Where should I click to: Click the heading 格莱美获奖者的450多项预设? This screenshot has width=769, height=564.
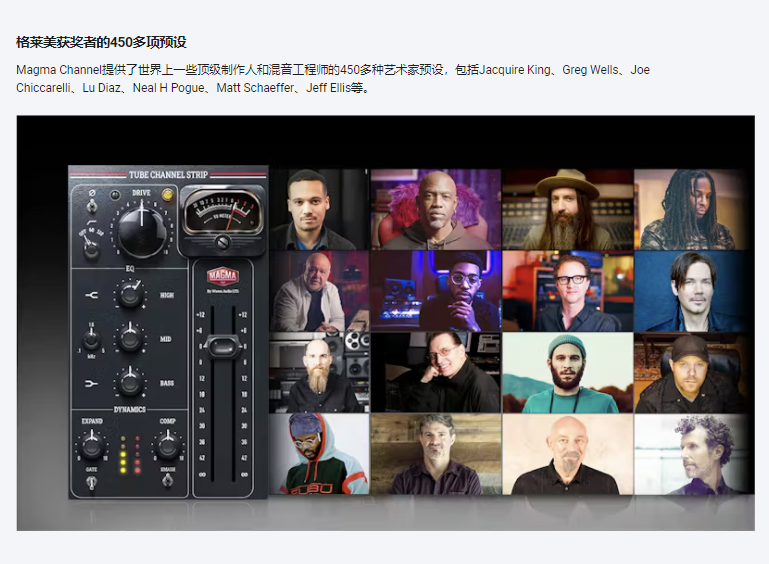click(x=102, y=42)
